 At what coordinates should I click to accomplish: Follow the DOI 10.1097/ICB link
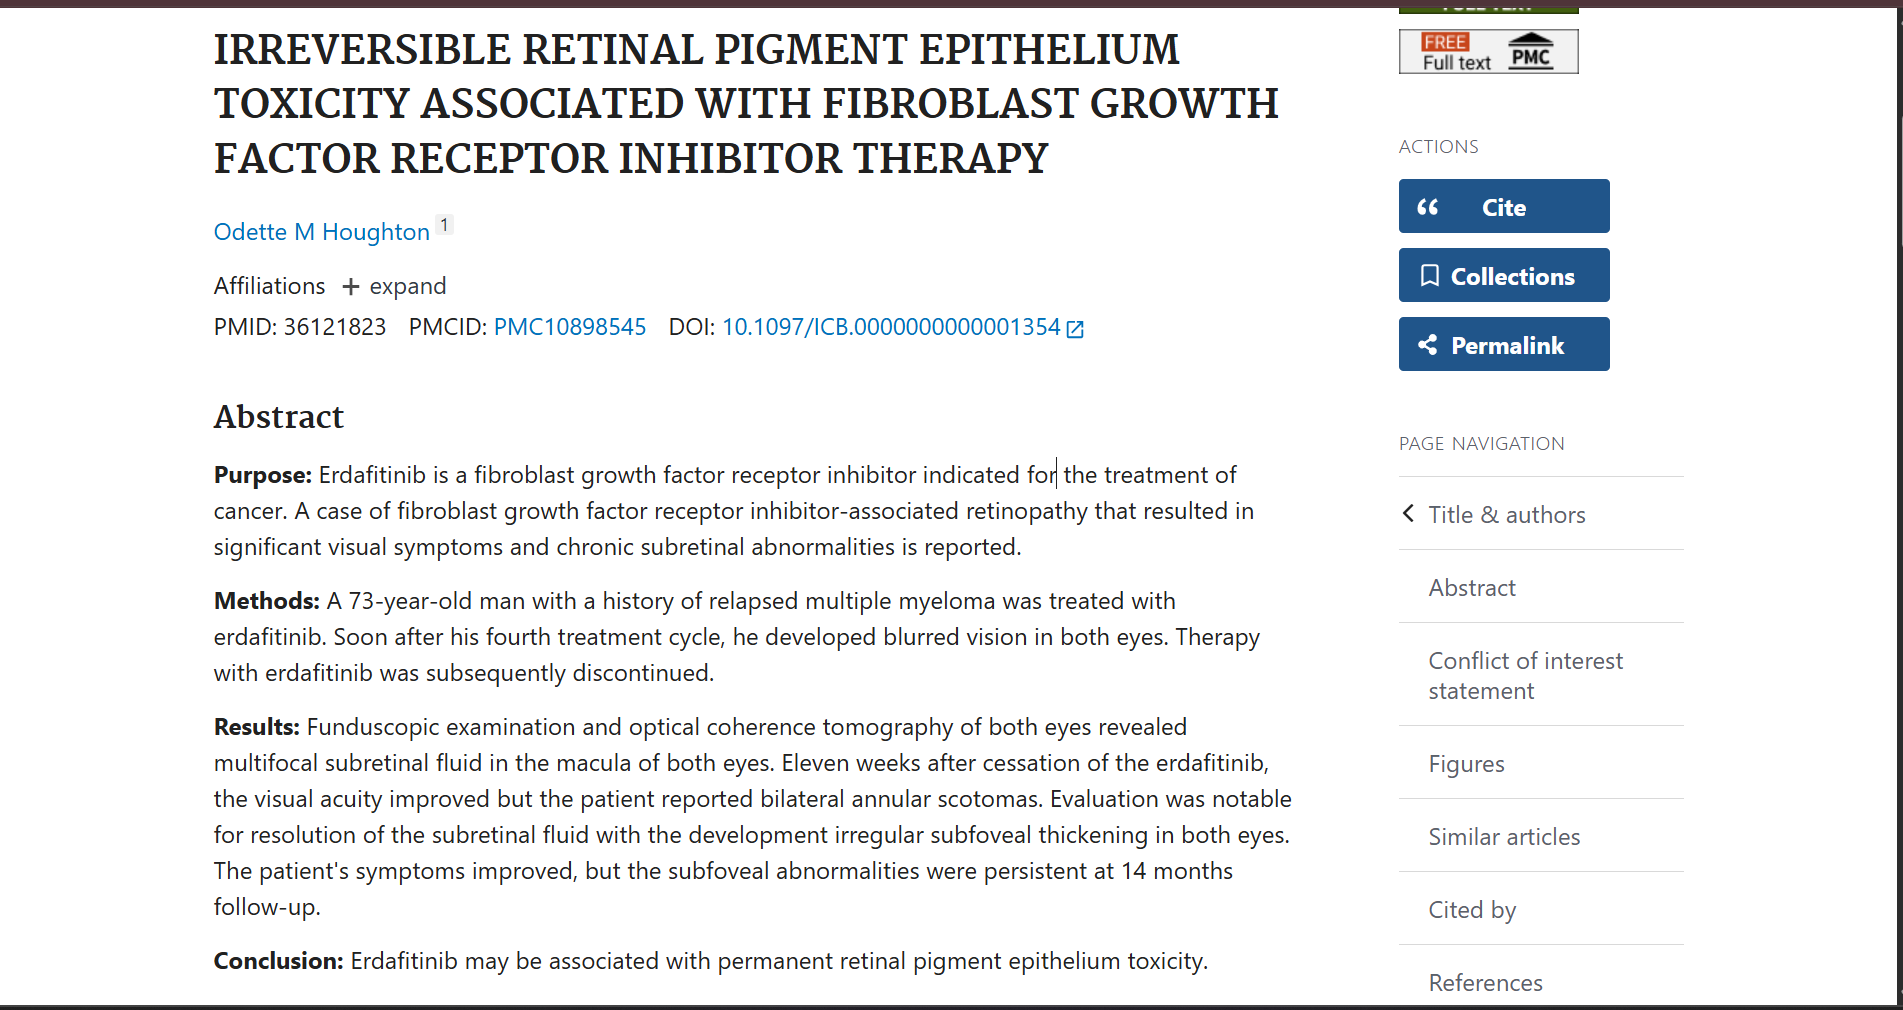[891, 327]
